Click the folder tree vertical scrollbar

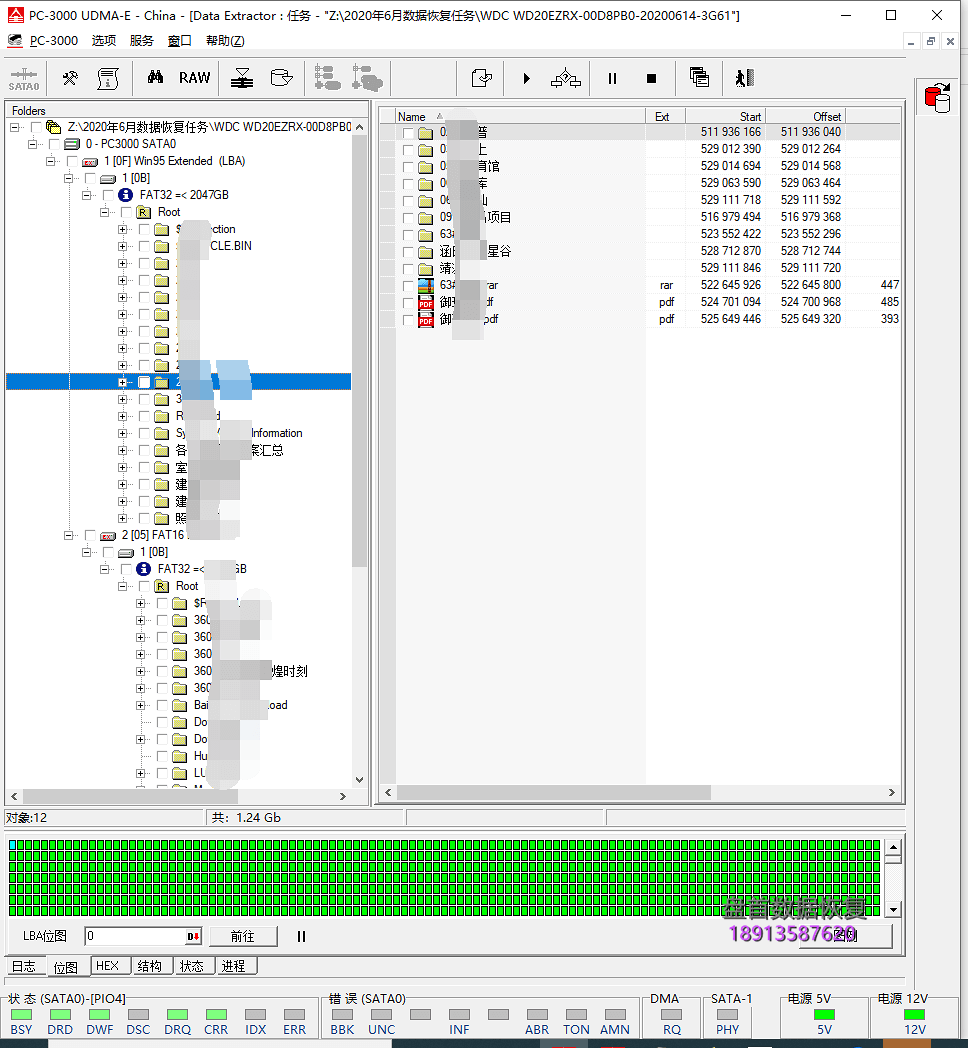point(359,352)
